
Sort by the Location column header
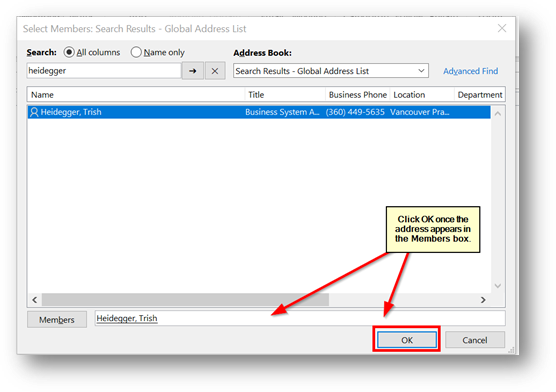click(422, 95)
